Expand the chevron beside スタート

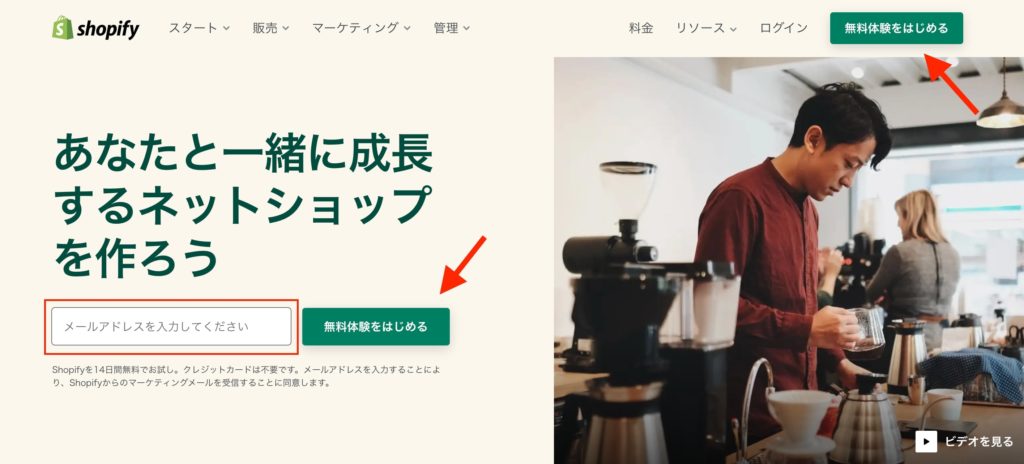pos(226,29)
